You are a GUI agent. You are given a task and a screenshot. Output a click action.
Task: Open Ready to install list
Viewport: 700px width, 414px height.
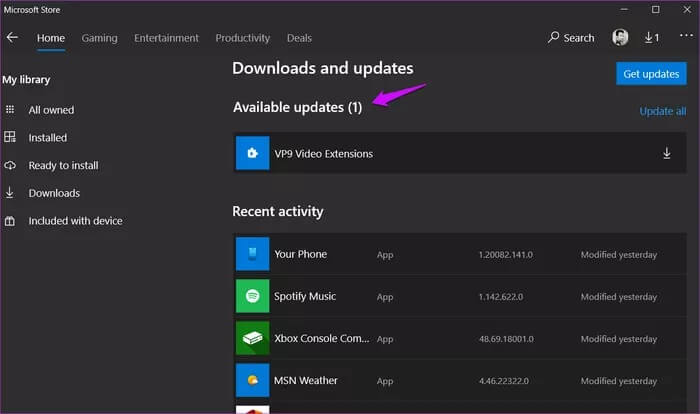click(63, 165)
